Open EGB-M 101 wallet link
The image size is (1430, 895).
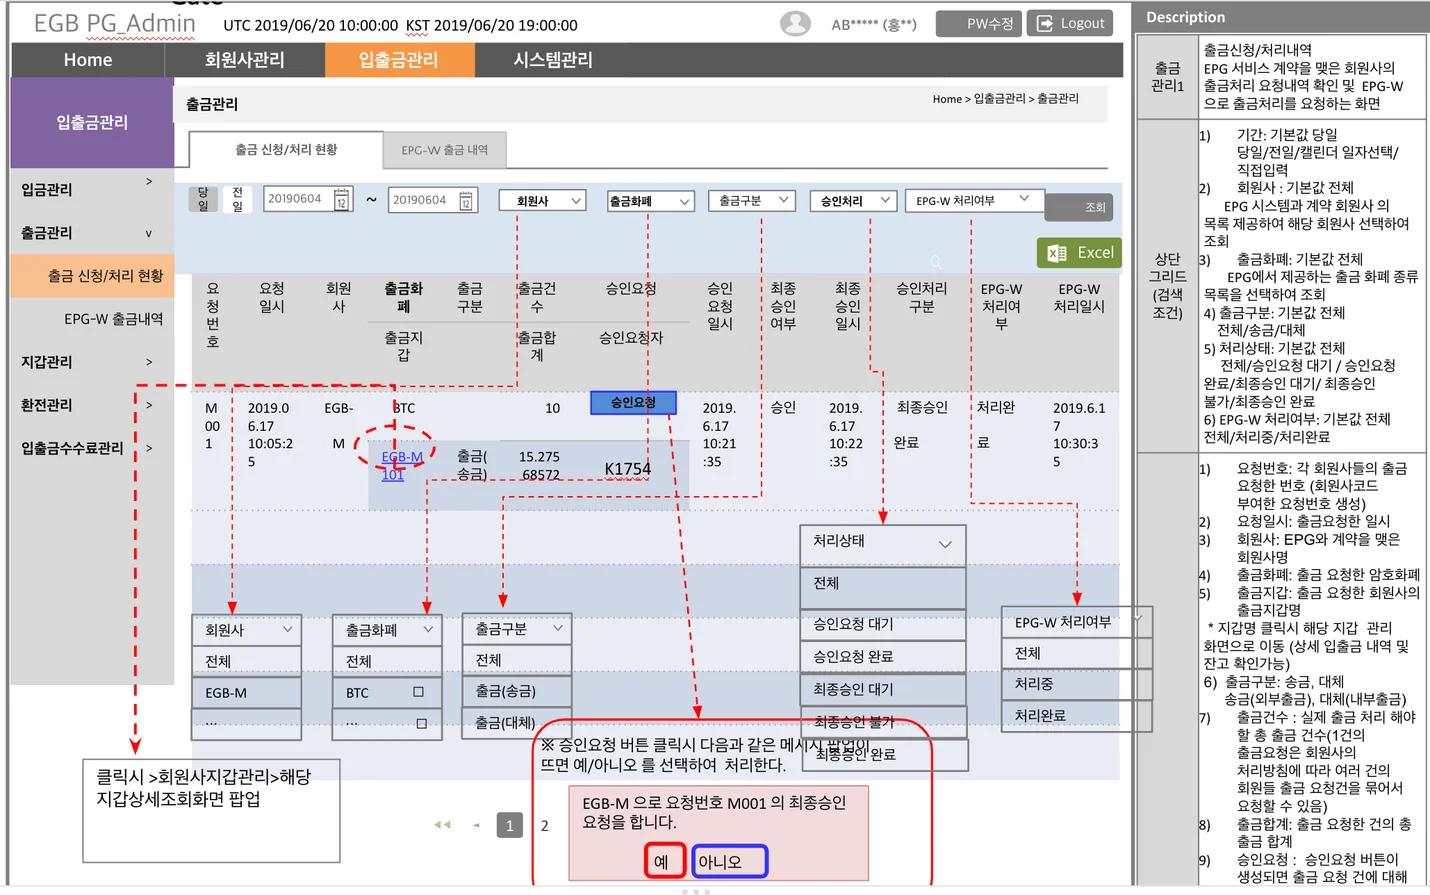coord(402,465)
